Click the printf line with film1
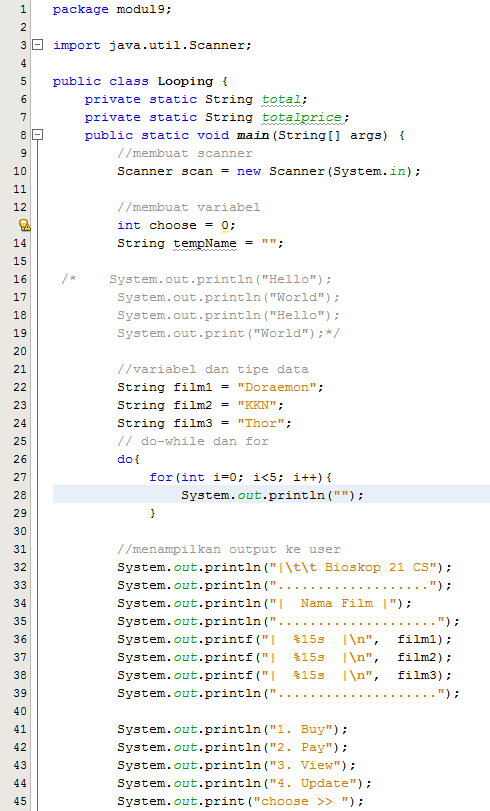Screen dimensions: 490x811 point(285,639)
